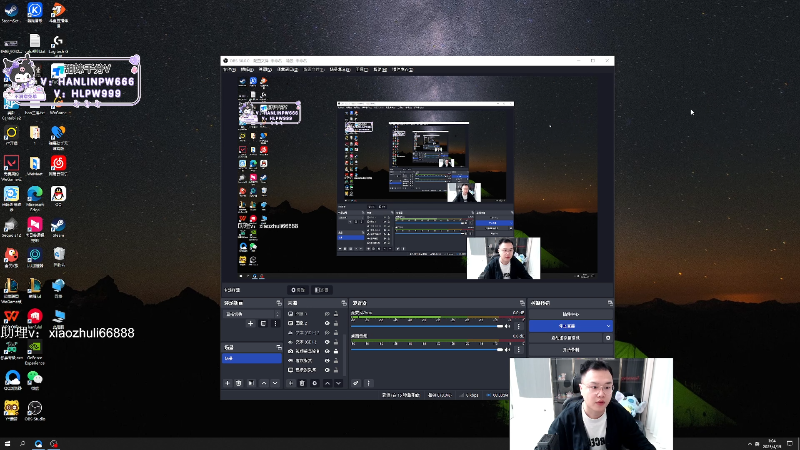This screenshot has width=800, height=450.
Task: Add new scene collection with plus icon
Action: click(251, 323)
